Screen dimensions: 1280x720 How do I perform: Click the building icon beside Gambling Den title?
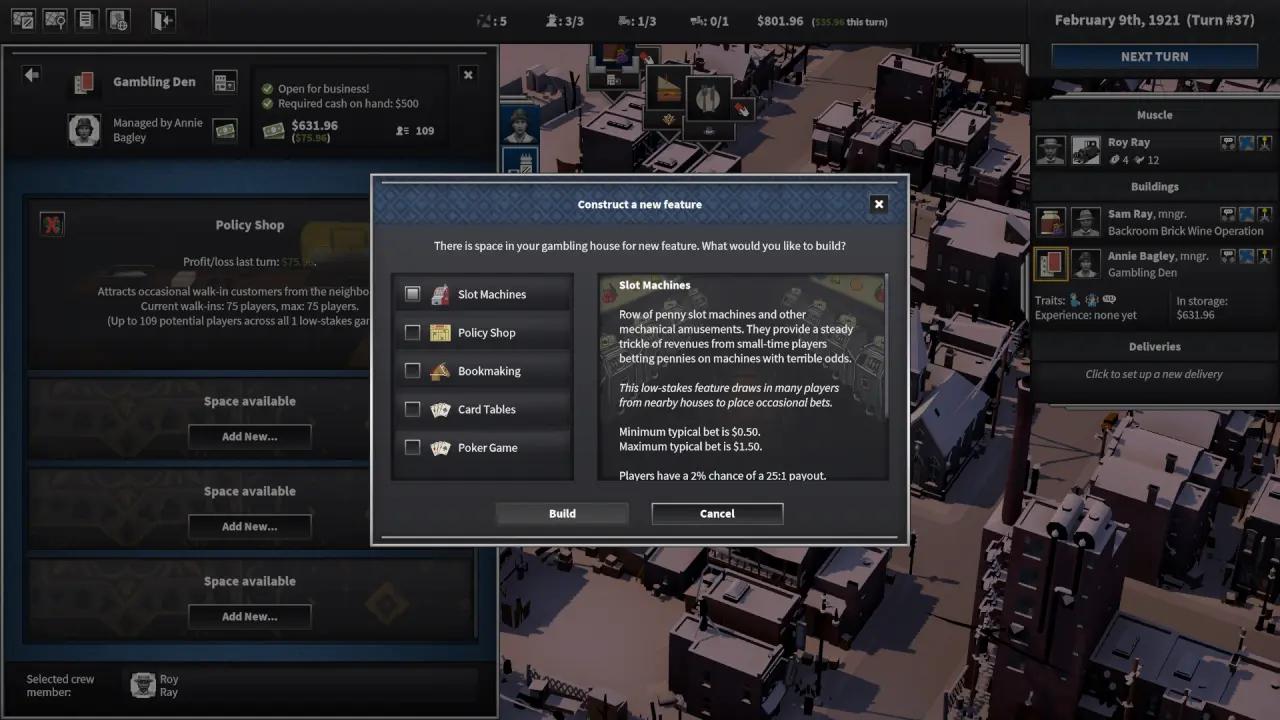225,82
